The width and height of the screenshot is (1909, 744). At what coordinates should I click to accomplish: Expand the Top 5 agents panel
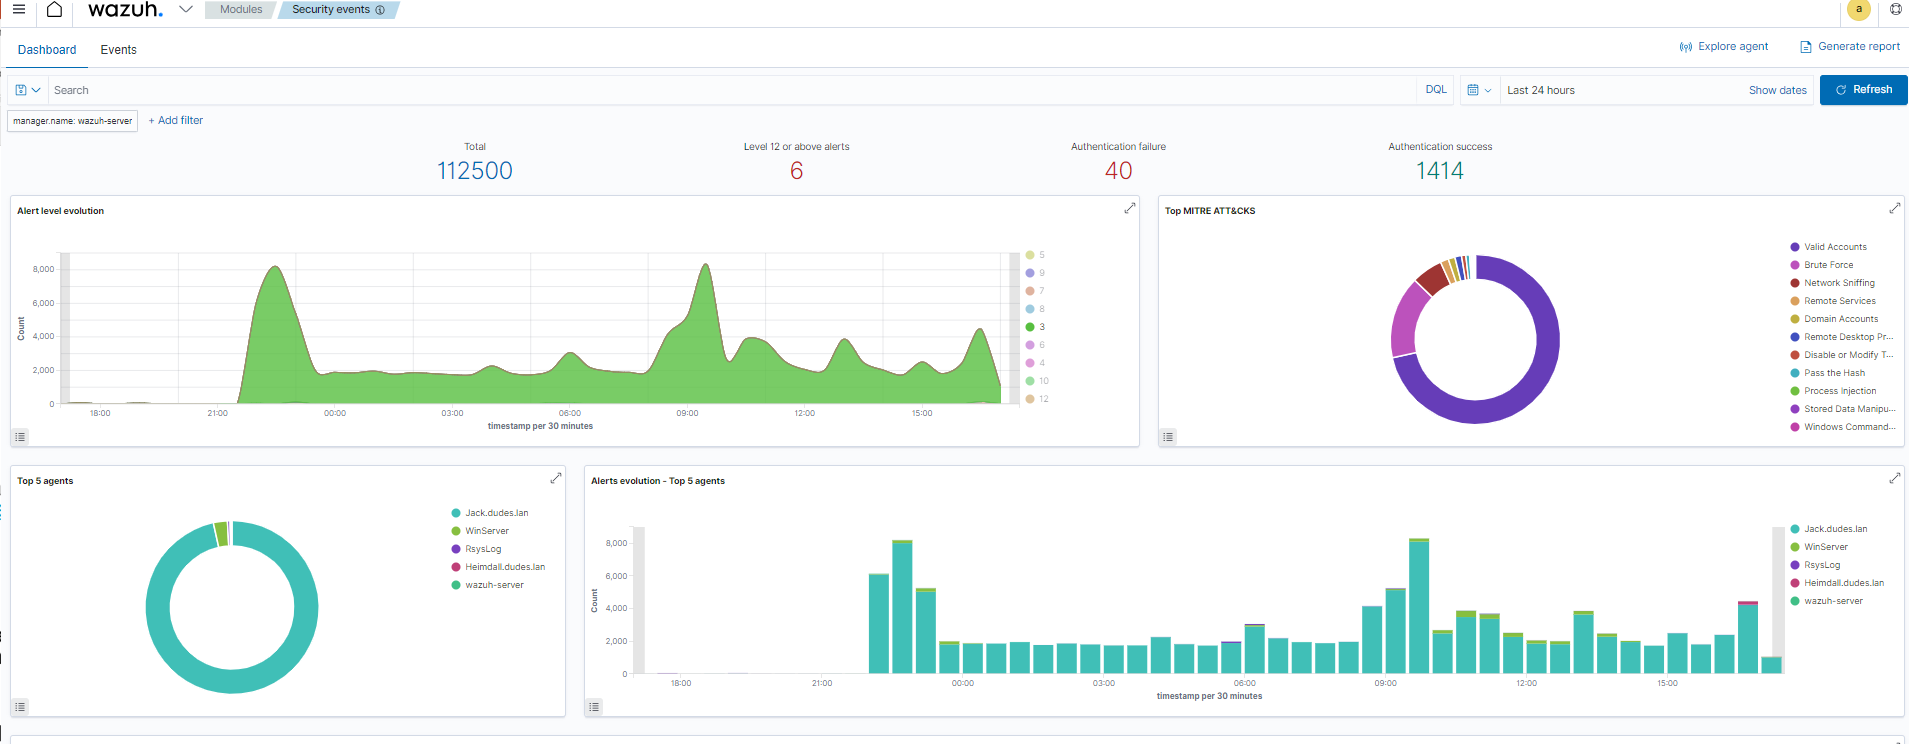pyautogui.click(x=555, y=478)
